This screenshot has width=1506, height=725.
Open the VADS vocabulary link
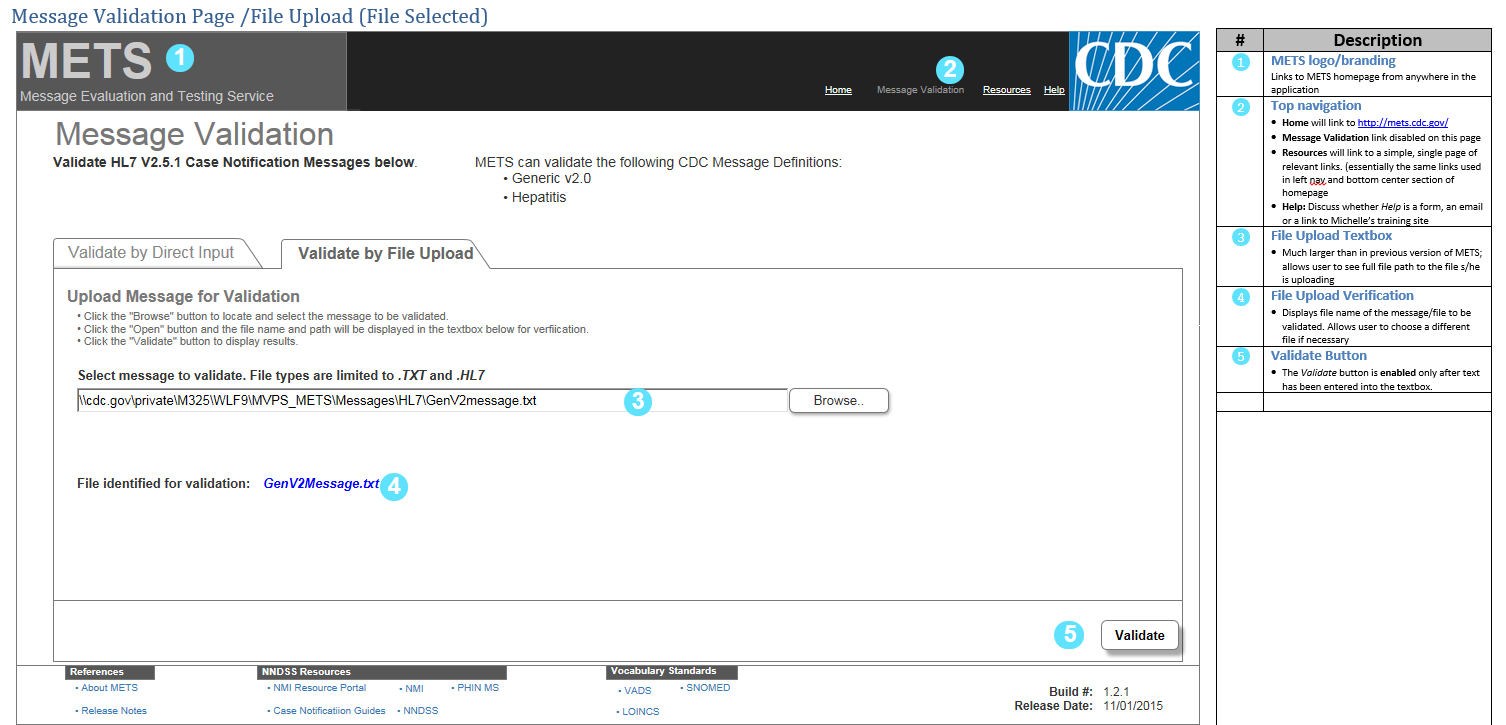637,691
